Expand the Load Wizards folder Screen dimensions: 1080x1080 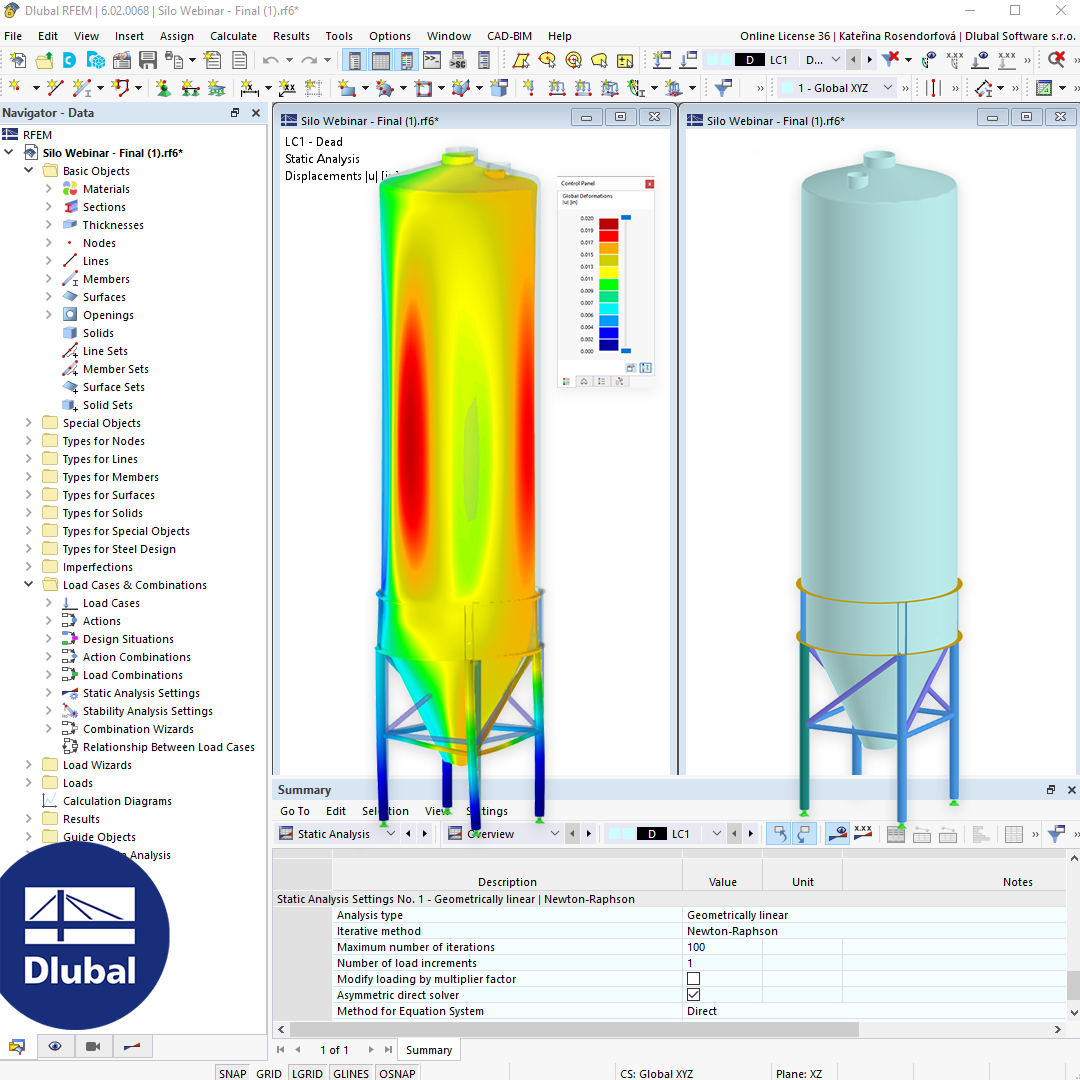click(28, 765)
